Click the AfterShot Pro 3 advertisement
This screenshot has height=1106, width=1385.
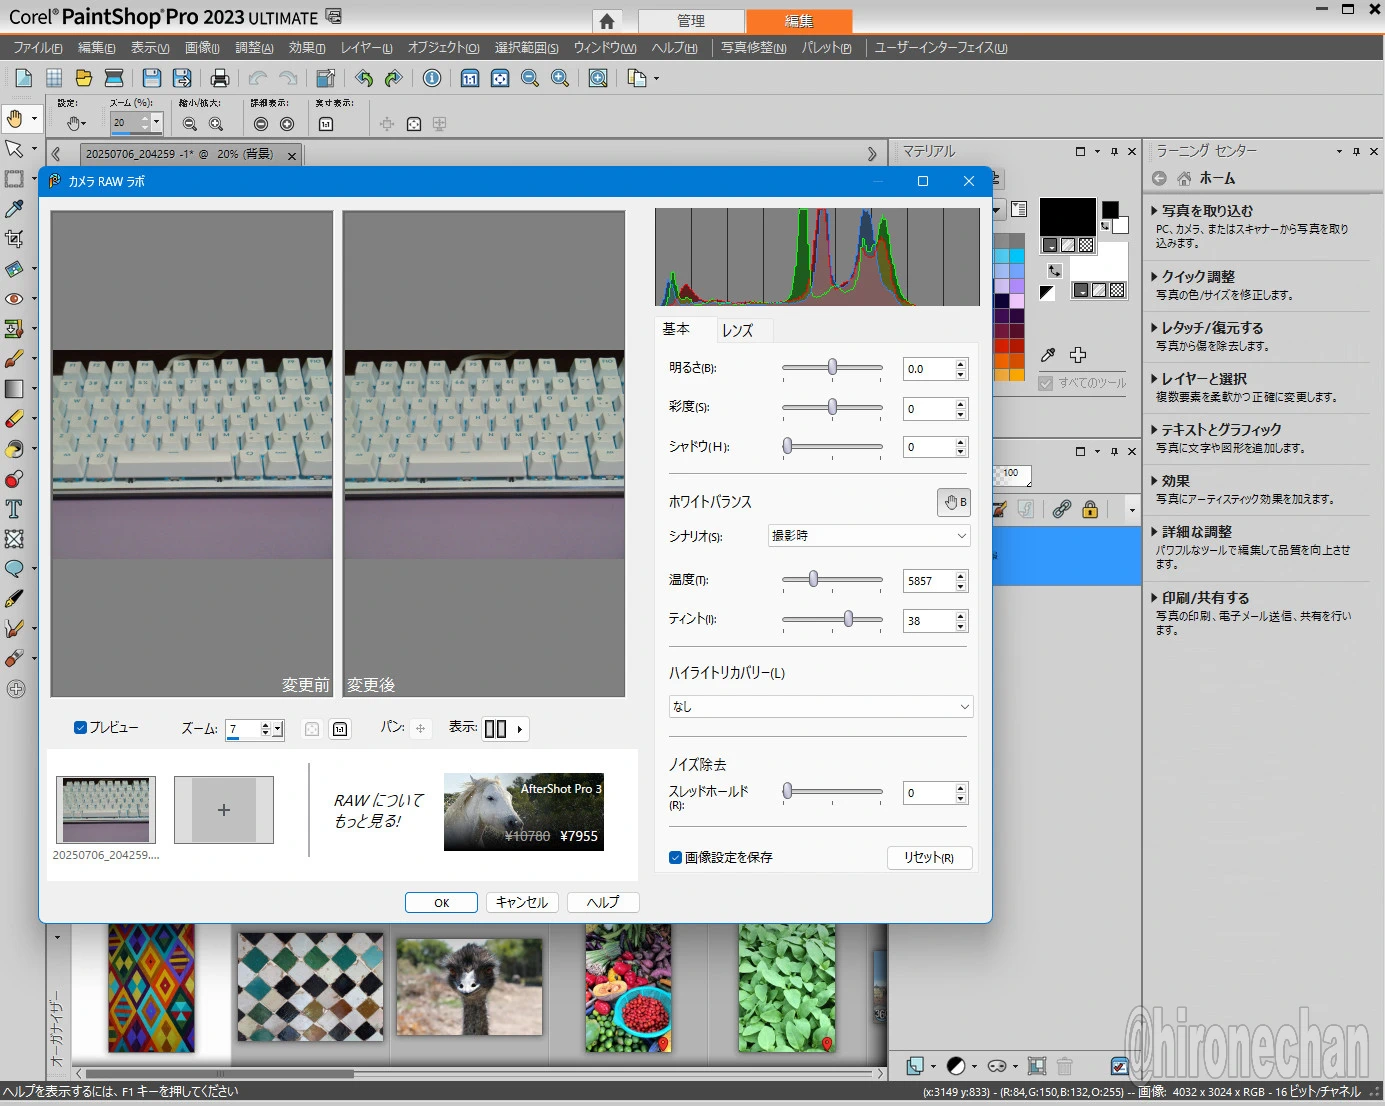523,812
